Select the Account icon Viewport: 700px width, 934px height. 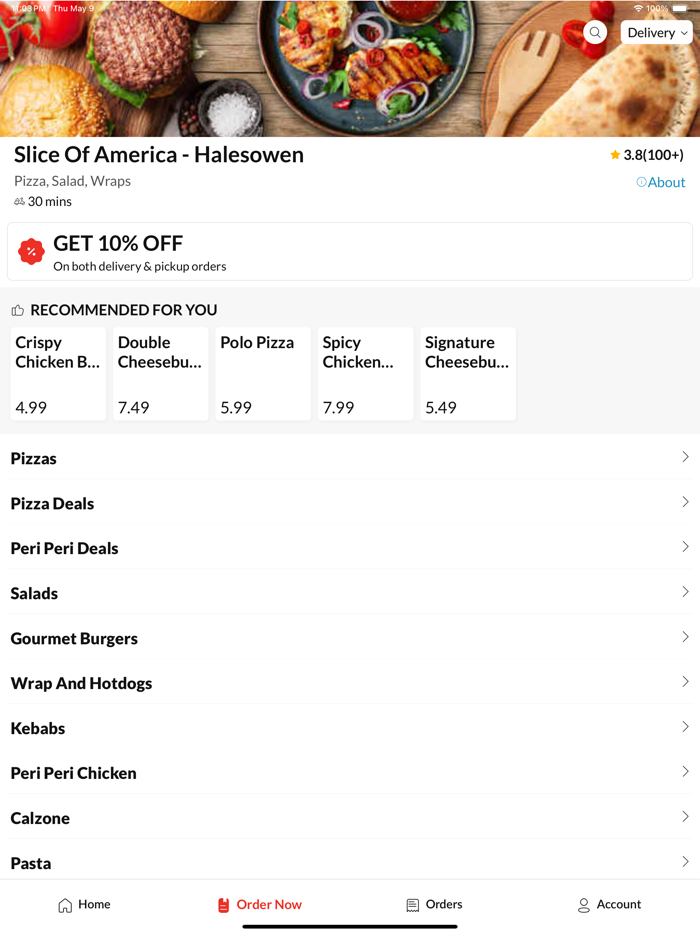point(582,904)
